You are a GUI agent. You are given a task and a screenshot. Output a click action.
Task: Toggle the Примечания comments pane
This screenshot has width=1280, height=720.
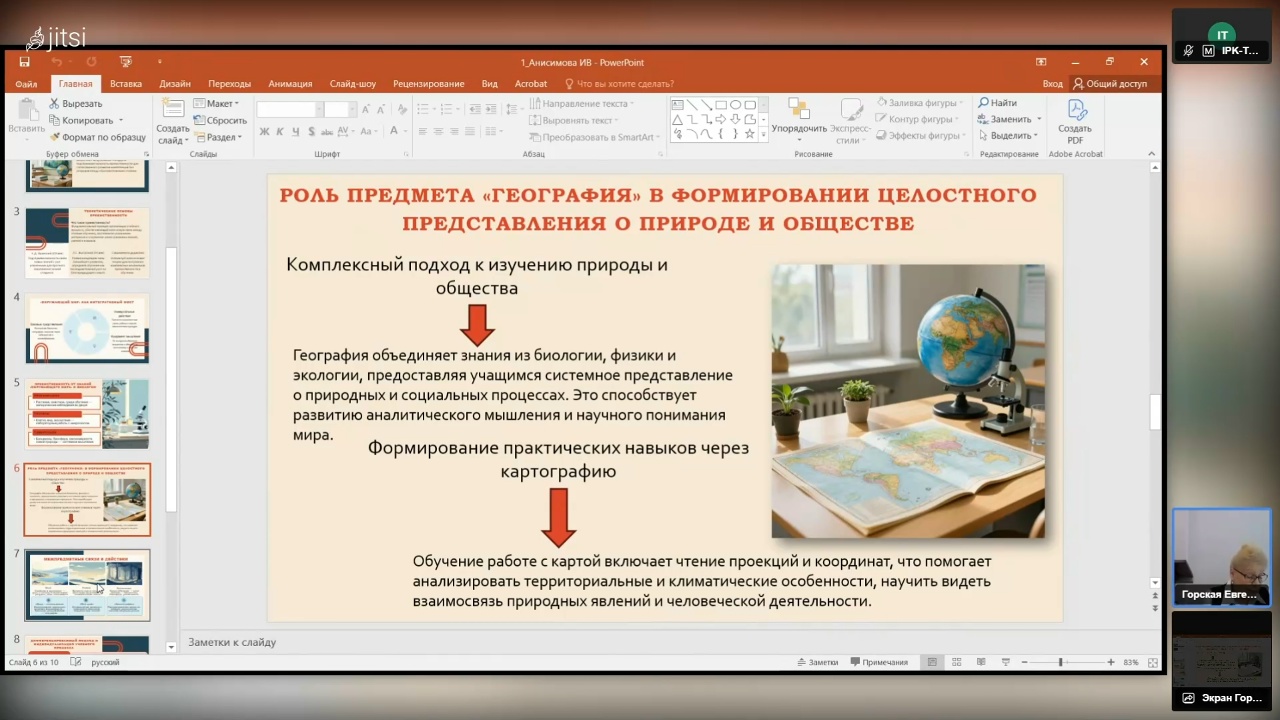(x=878, y=662)
